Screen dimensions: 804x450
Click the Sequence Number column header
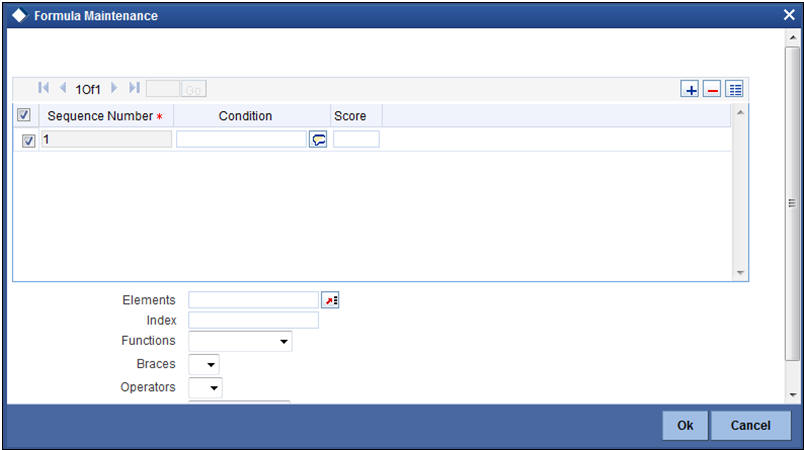click(x=106, y=116)
